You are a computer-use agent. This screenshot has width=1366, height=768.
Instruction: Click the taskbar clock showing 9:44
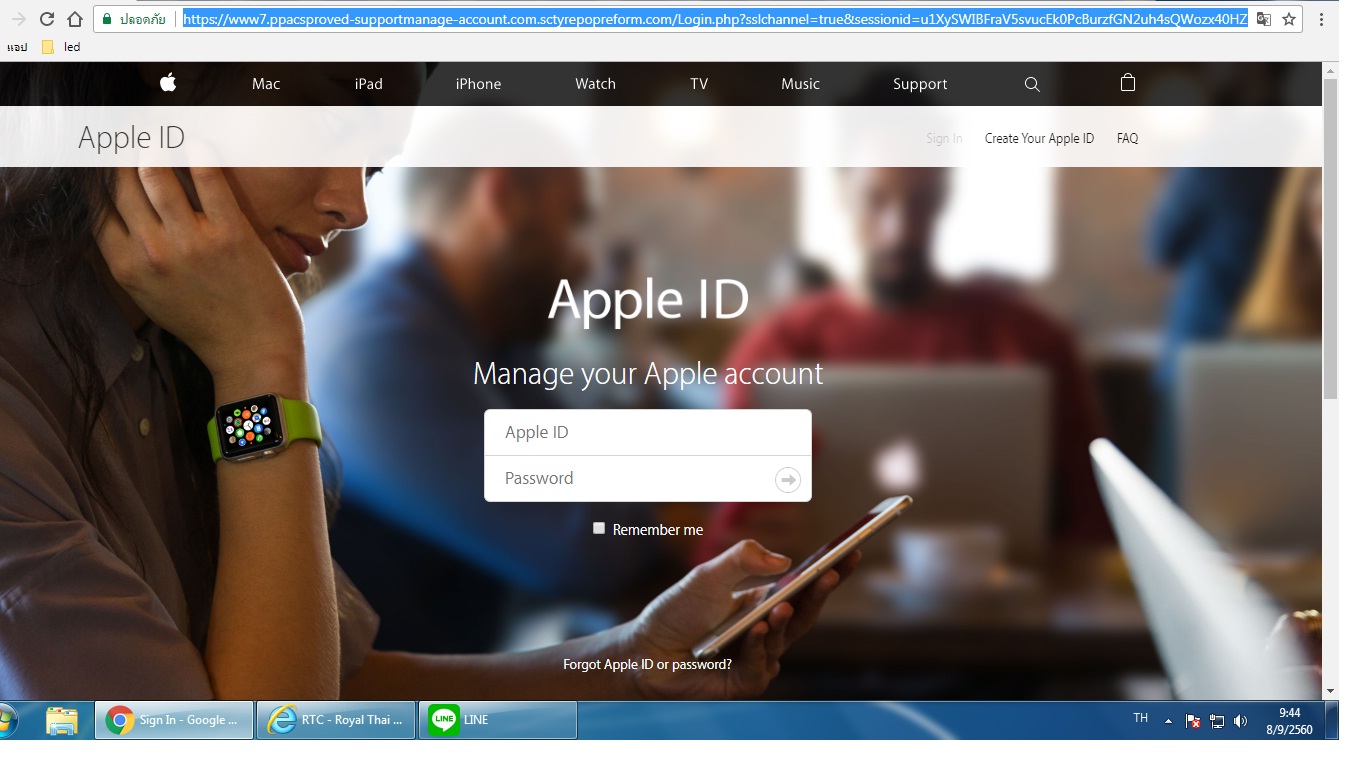pyautogui.click(x=1289, y=721)
